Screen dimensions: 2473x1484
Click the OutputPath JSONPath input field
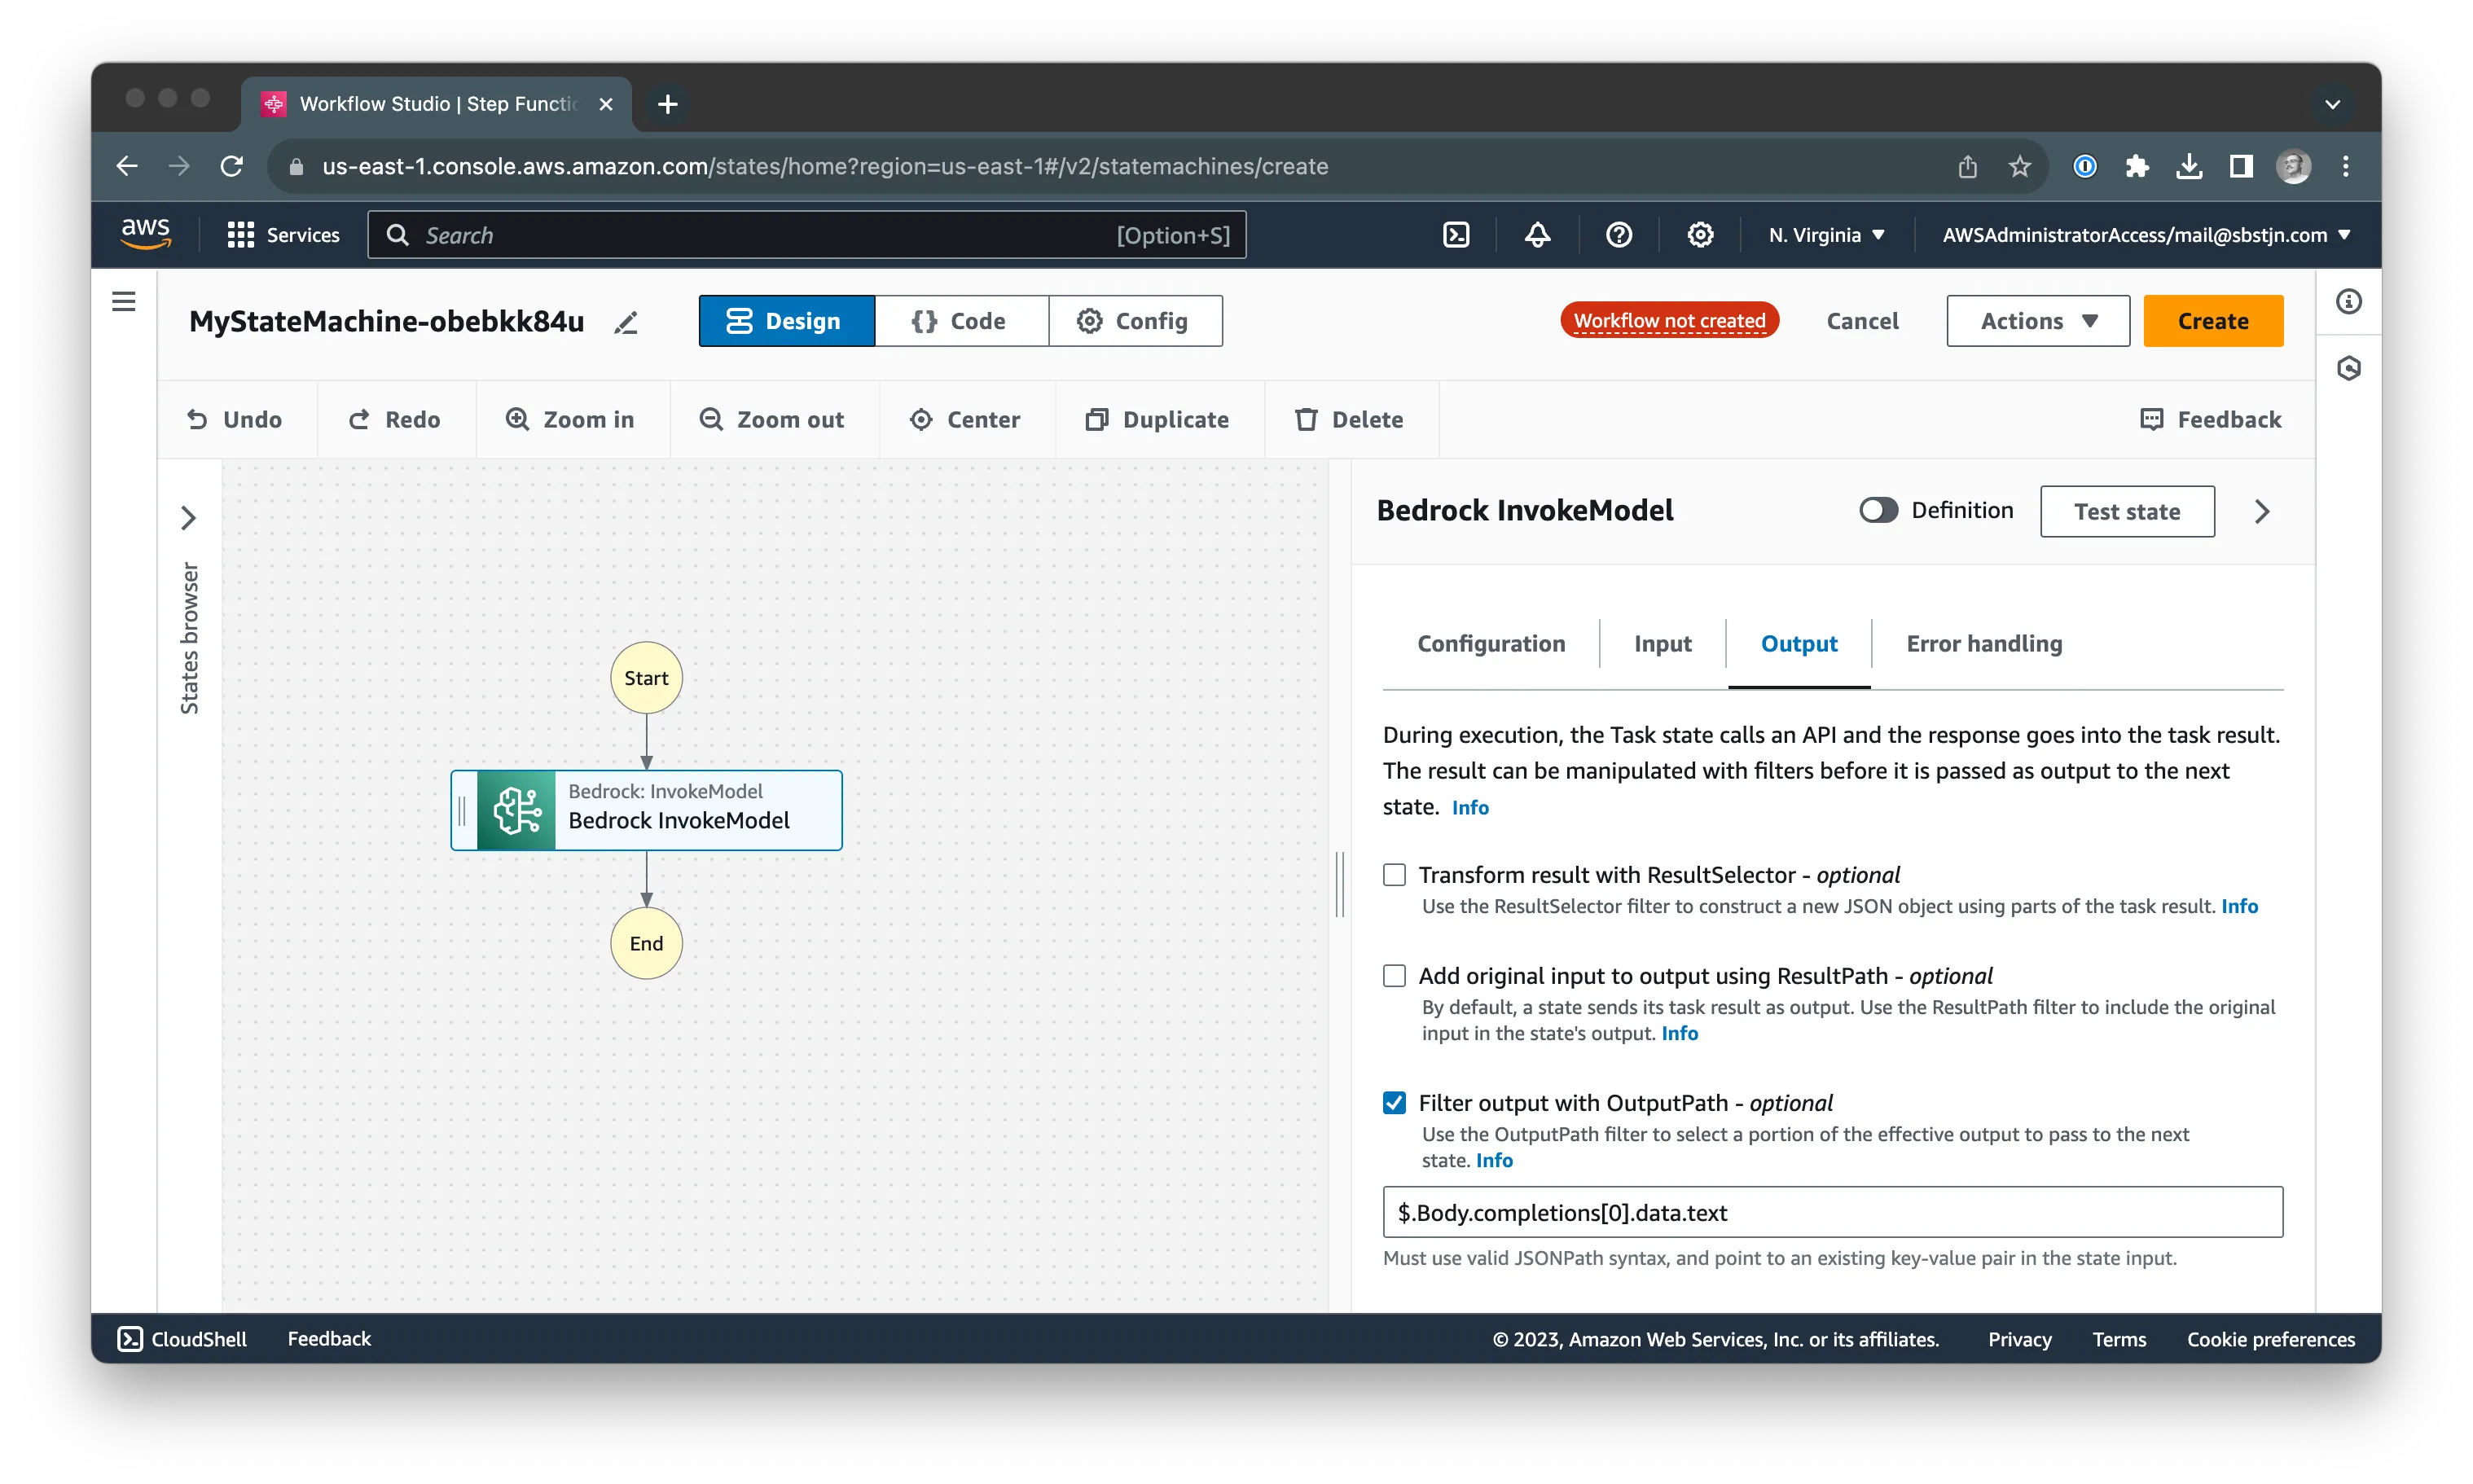tap(1831, 1212)
